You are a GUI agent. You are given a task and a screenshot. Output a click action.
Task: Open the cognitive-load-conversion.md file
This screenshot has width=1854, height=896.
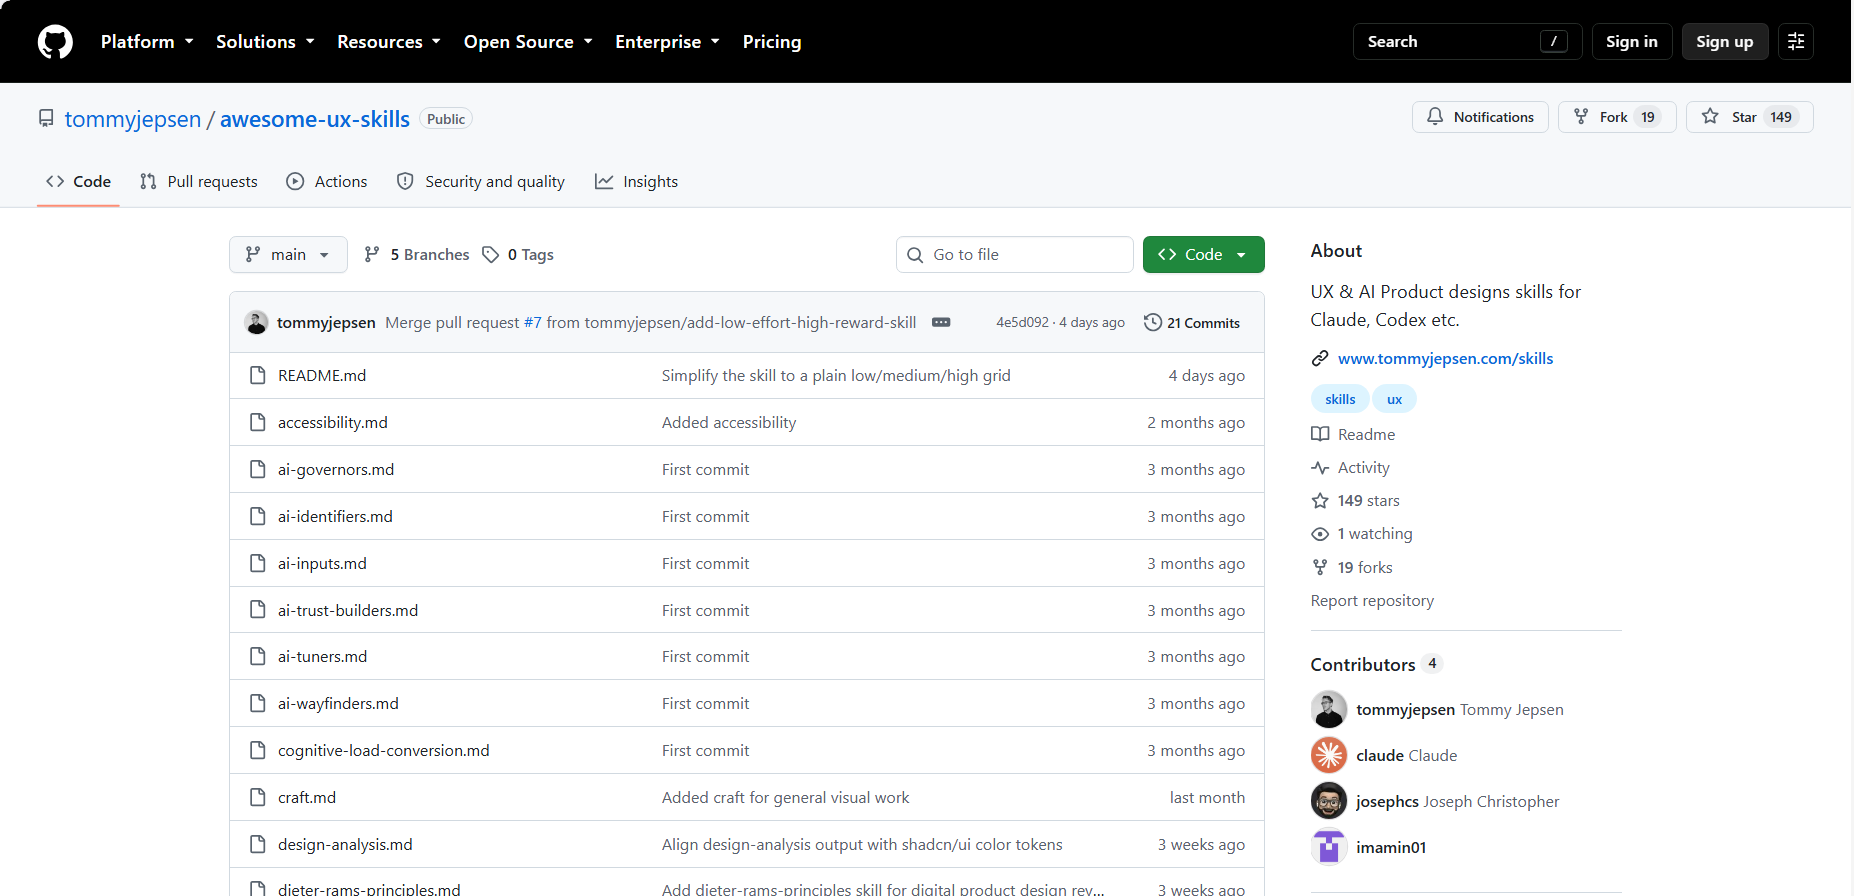(384, 751)
